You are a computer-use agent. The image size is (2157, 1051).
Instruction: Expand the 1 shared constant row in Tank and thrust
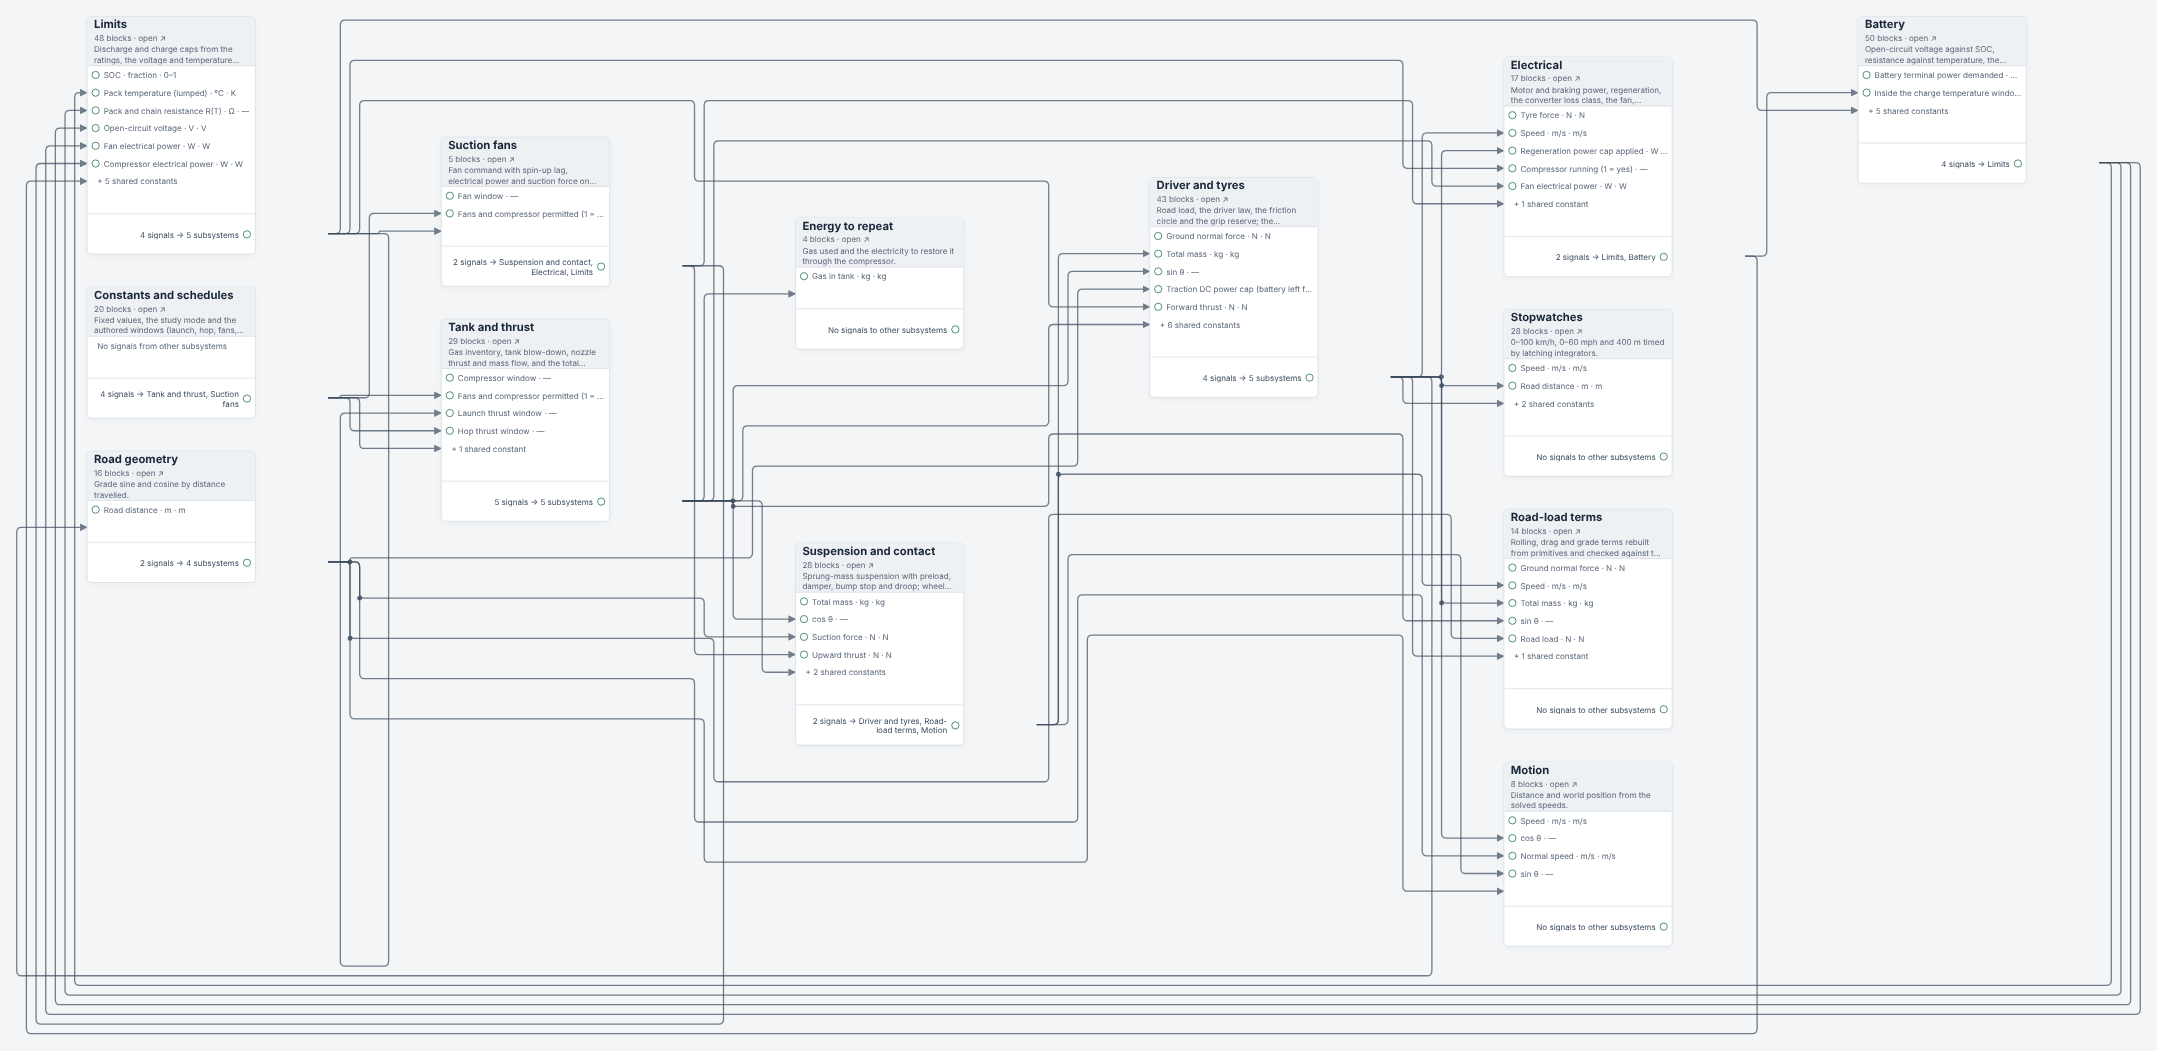pyautogui.click(x=489, y=449)
